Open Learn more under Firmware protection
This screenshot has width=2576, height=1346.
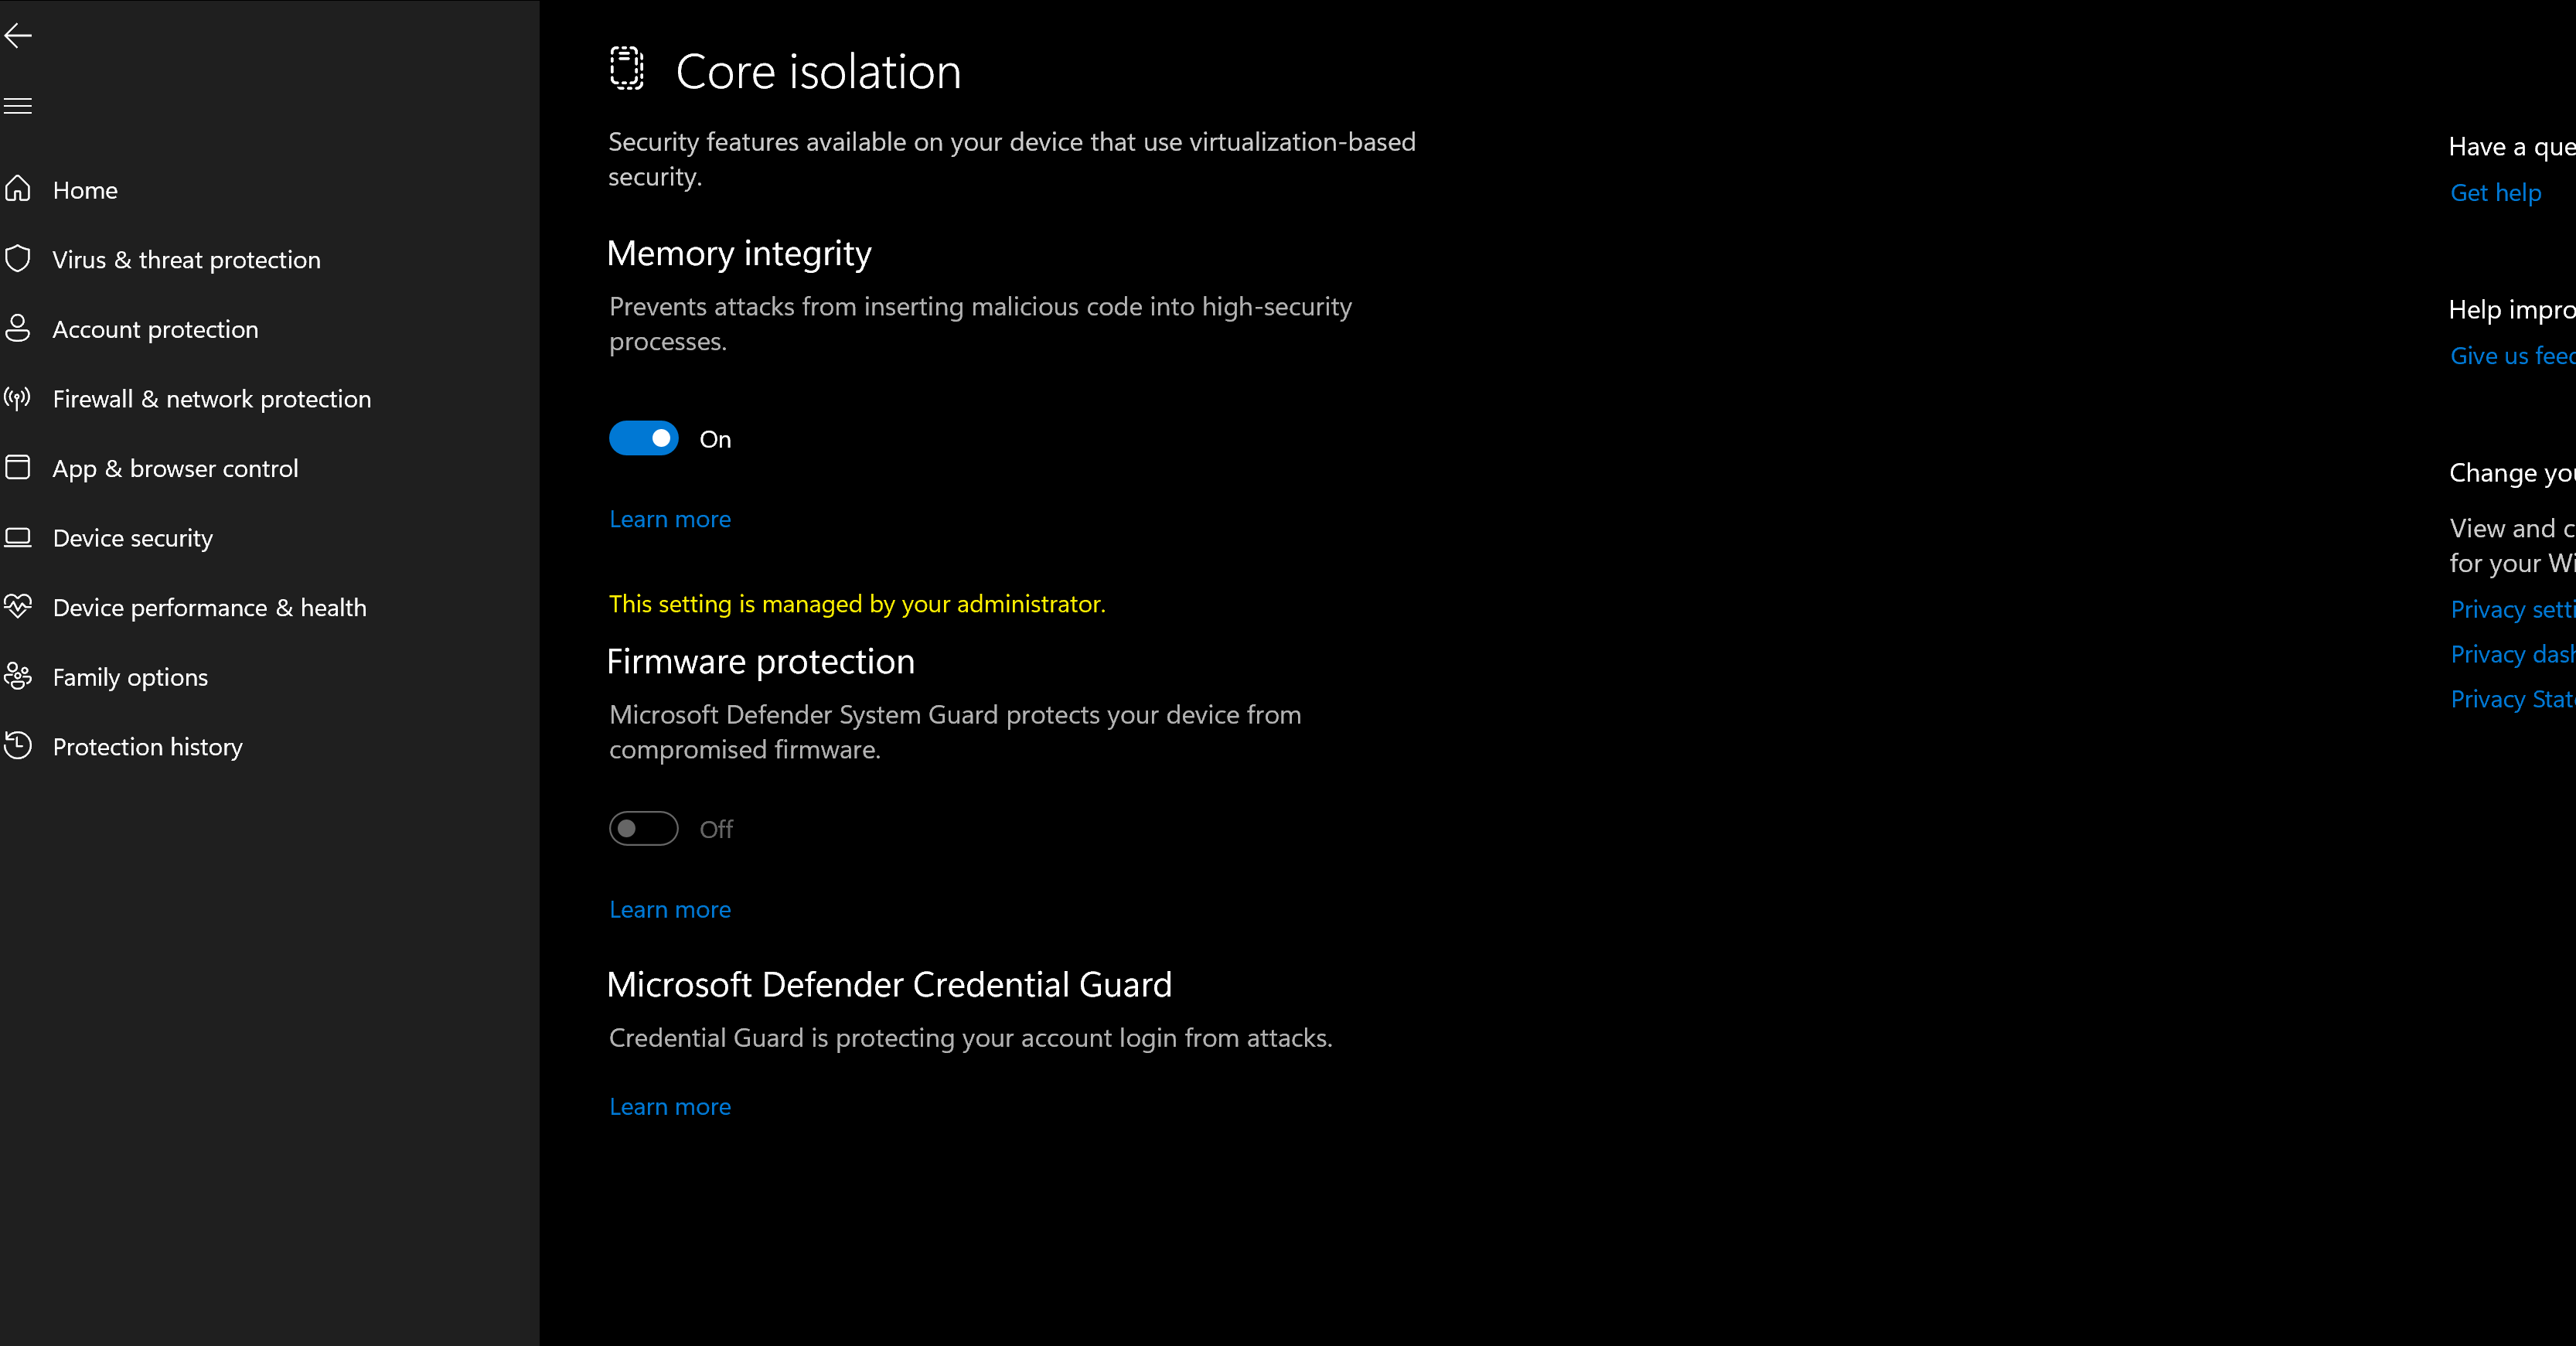(x=669, y=909)
